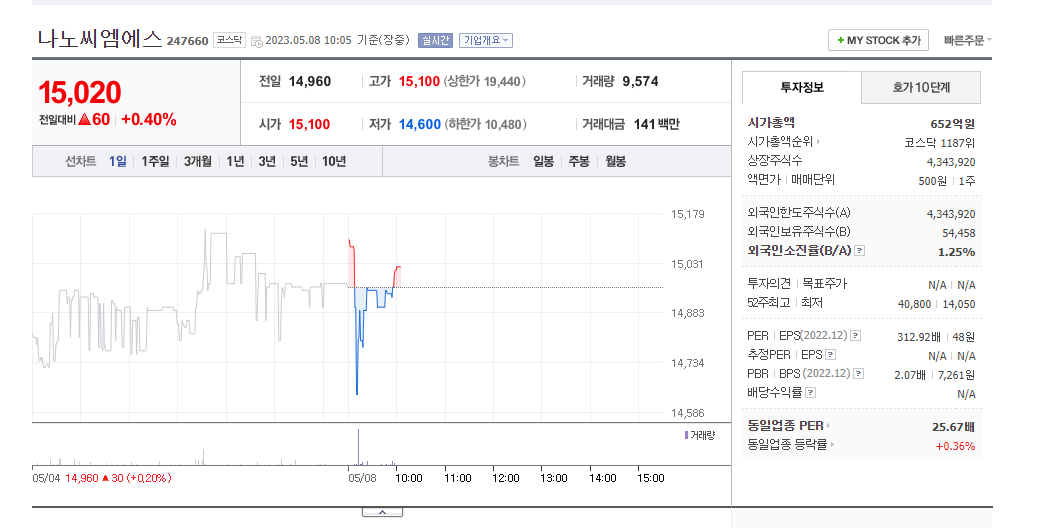
Task: Select the 5년 line chart period
Action: coord(299,161)
